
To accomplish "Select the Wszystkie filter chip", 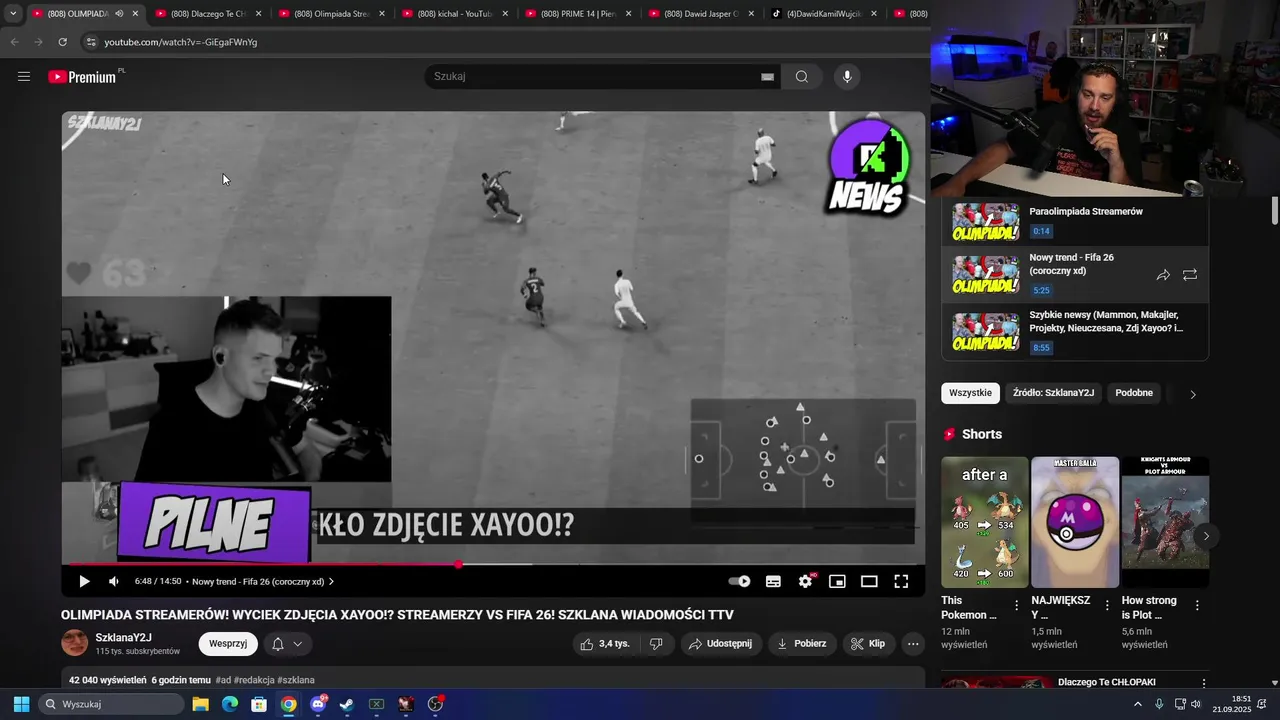I will 970,393.
